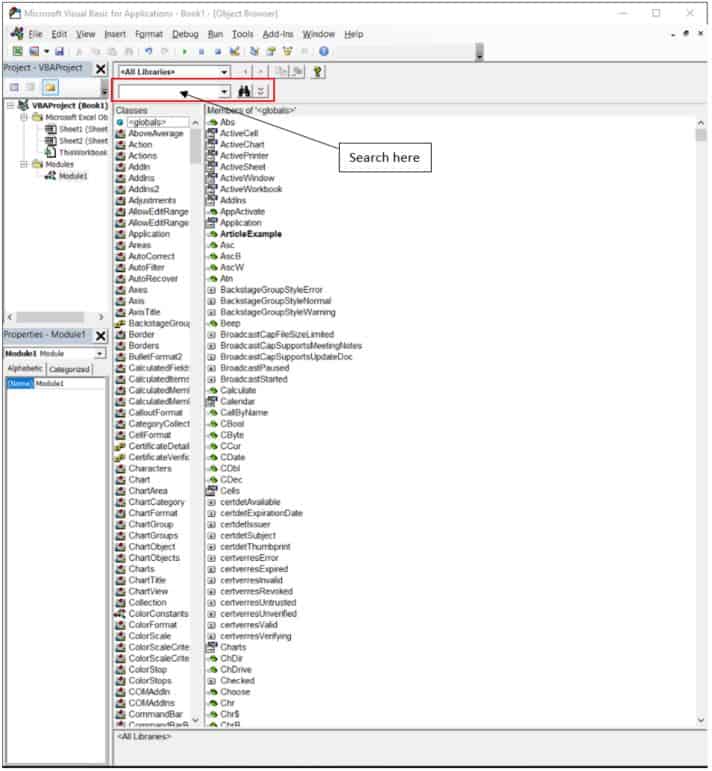Open VBA Help blue question icon
Image resolution: width=712 pixels, height=771 pixels.
point(324,51)
